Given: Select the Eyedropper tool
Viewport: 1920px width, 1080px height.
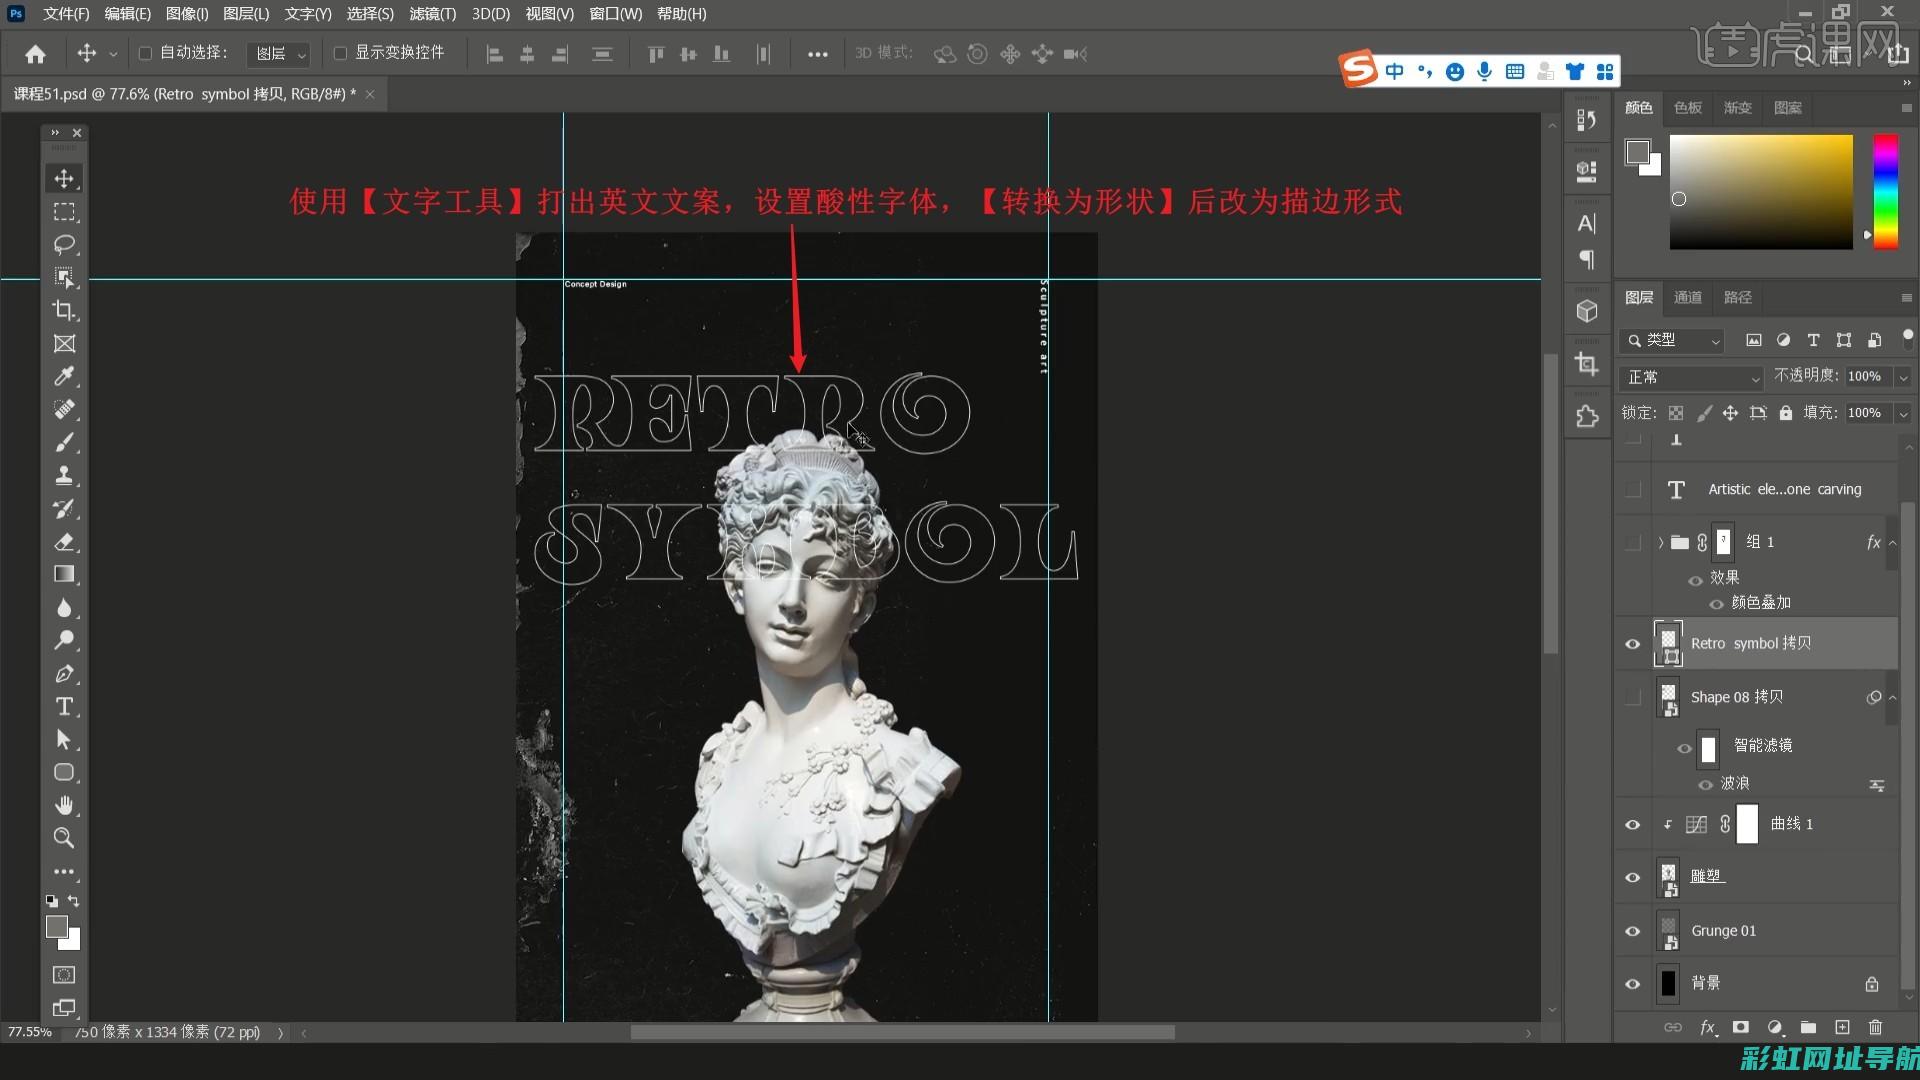Looking at the screenshot, I should point(64,377).
